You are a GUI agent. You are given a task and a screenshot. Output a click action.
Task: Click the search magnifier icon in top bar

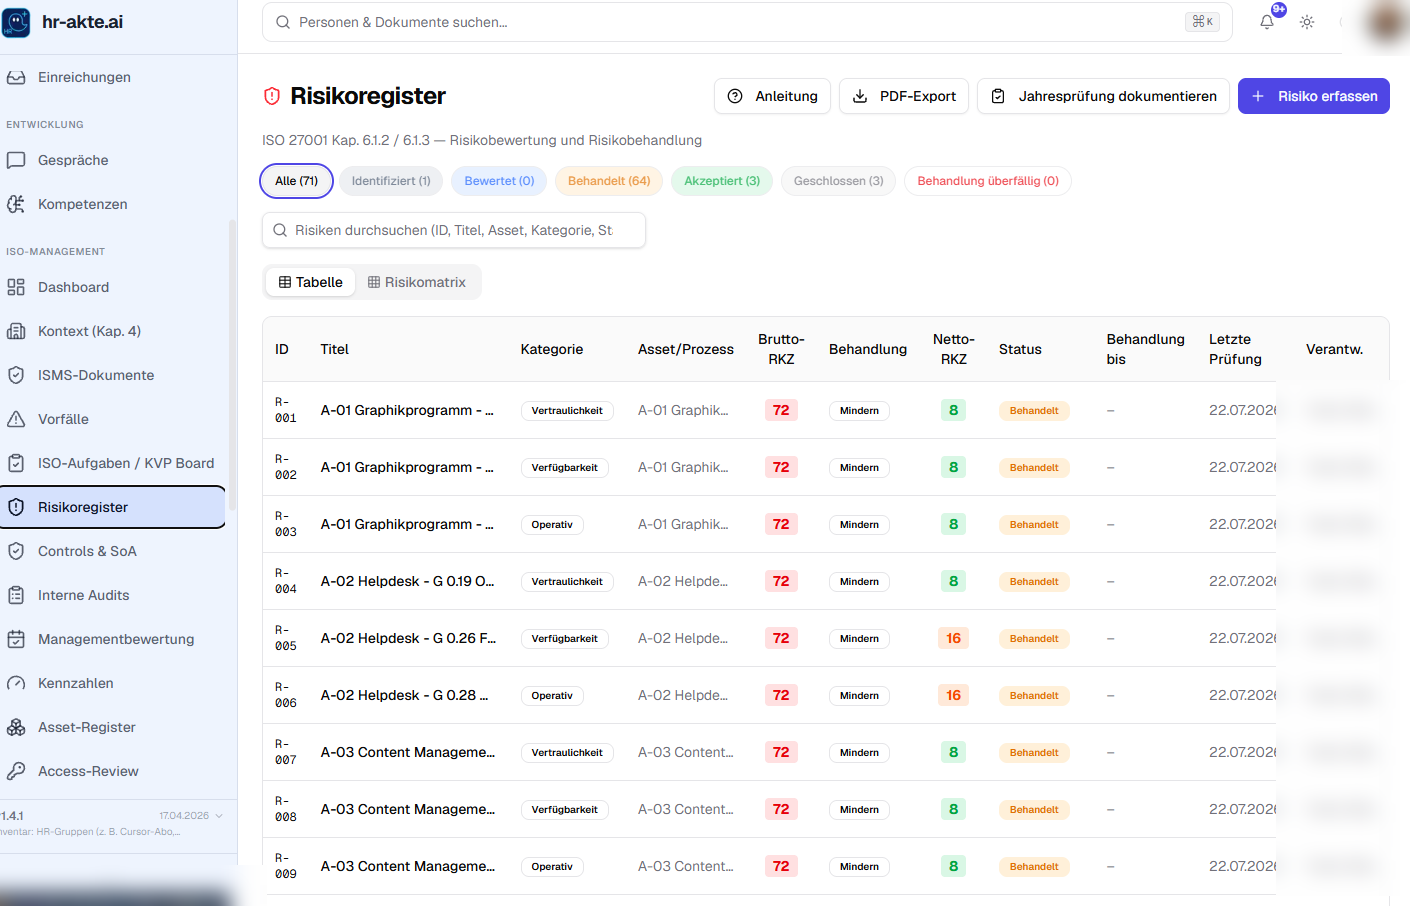(283, 22)
